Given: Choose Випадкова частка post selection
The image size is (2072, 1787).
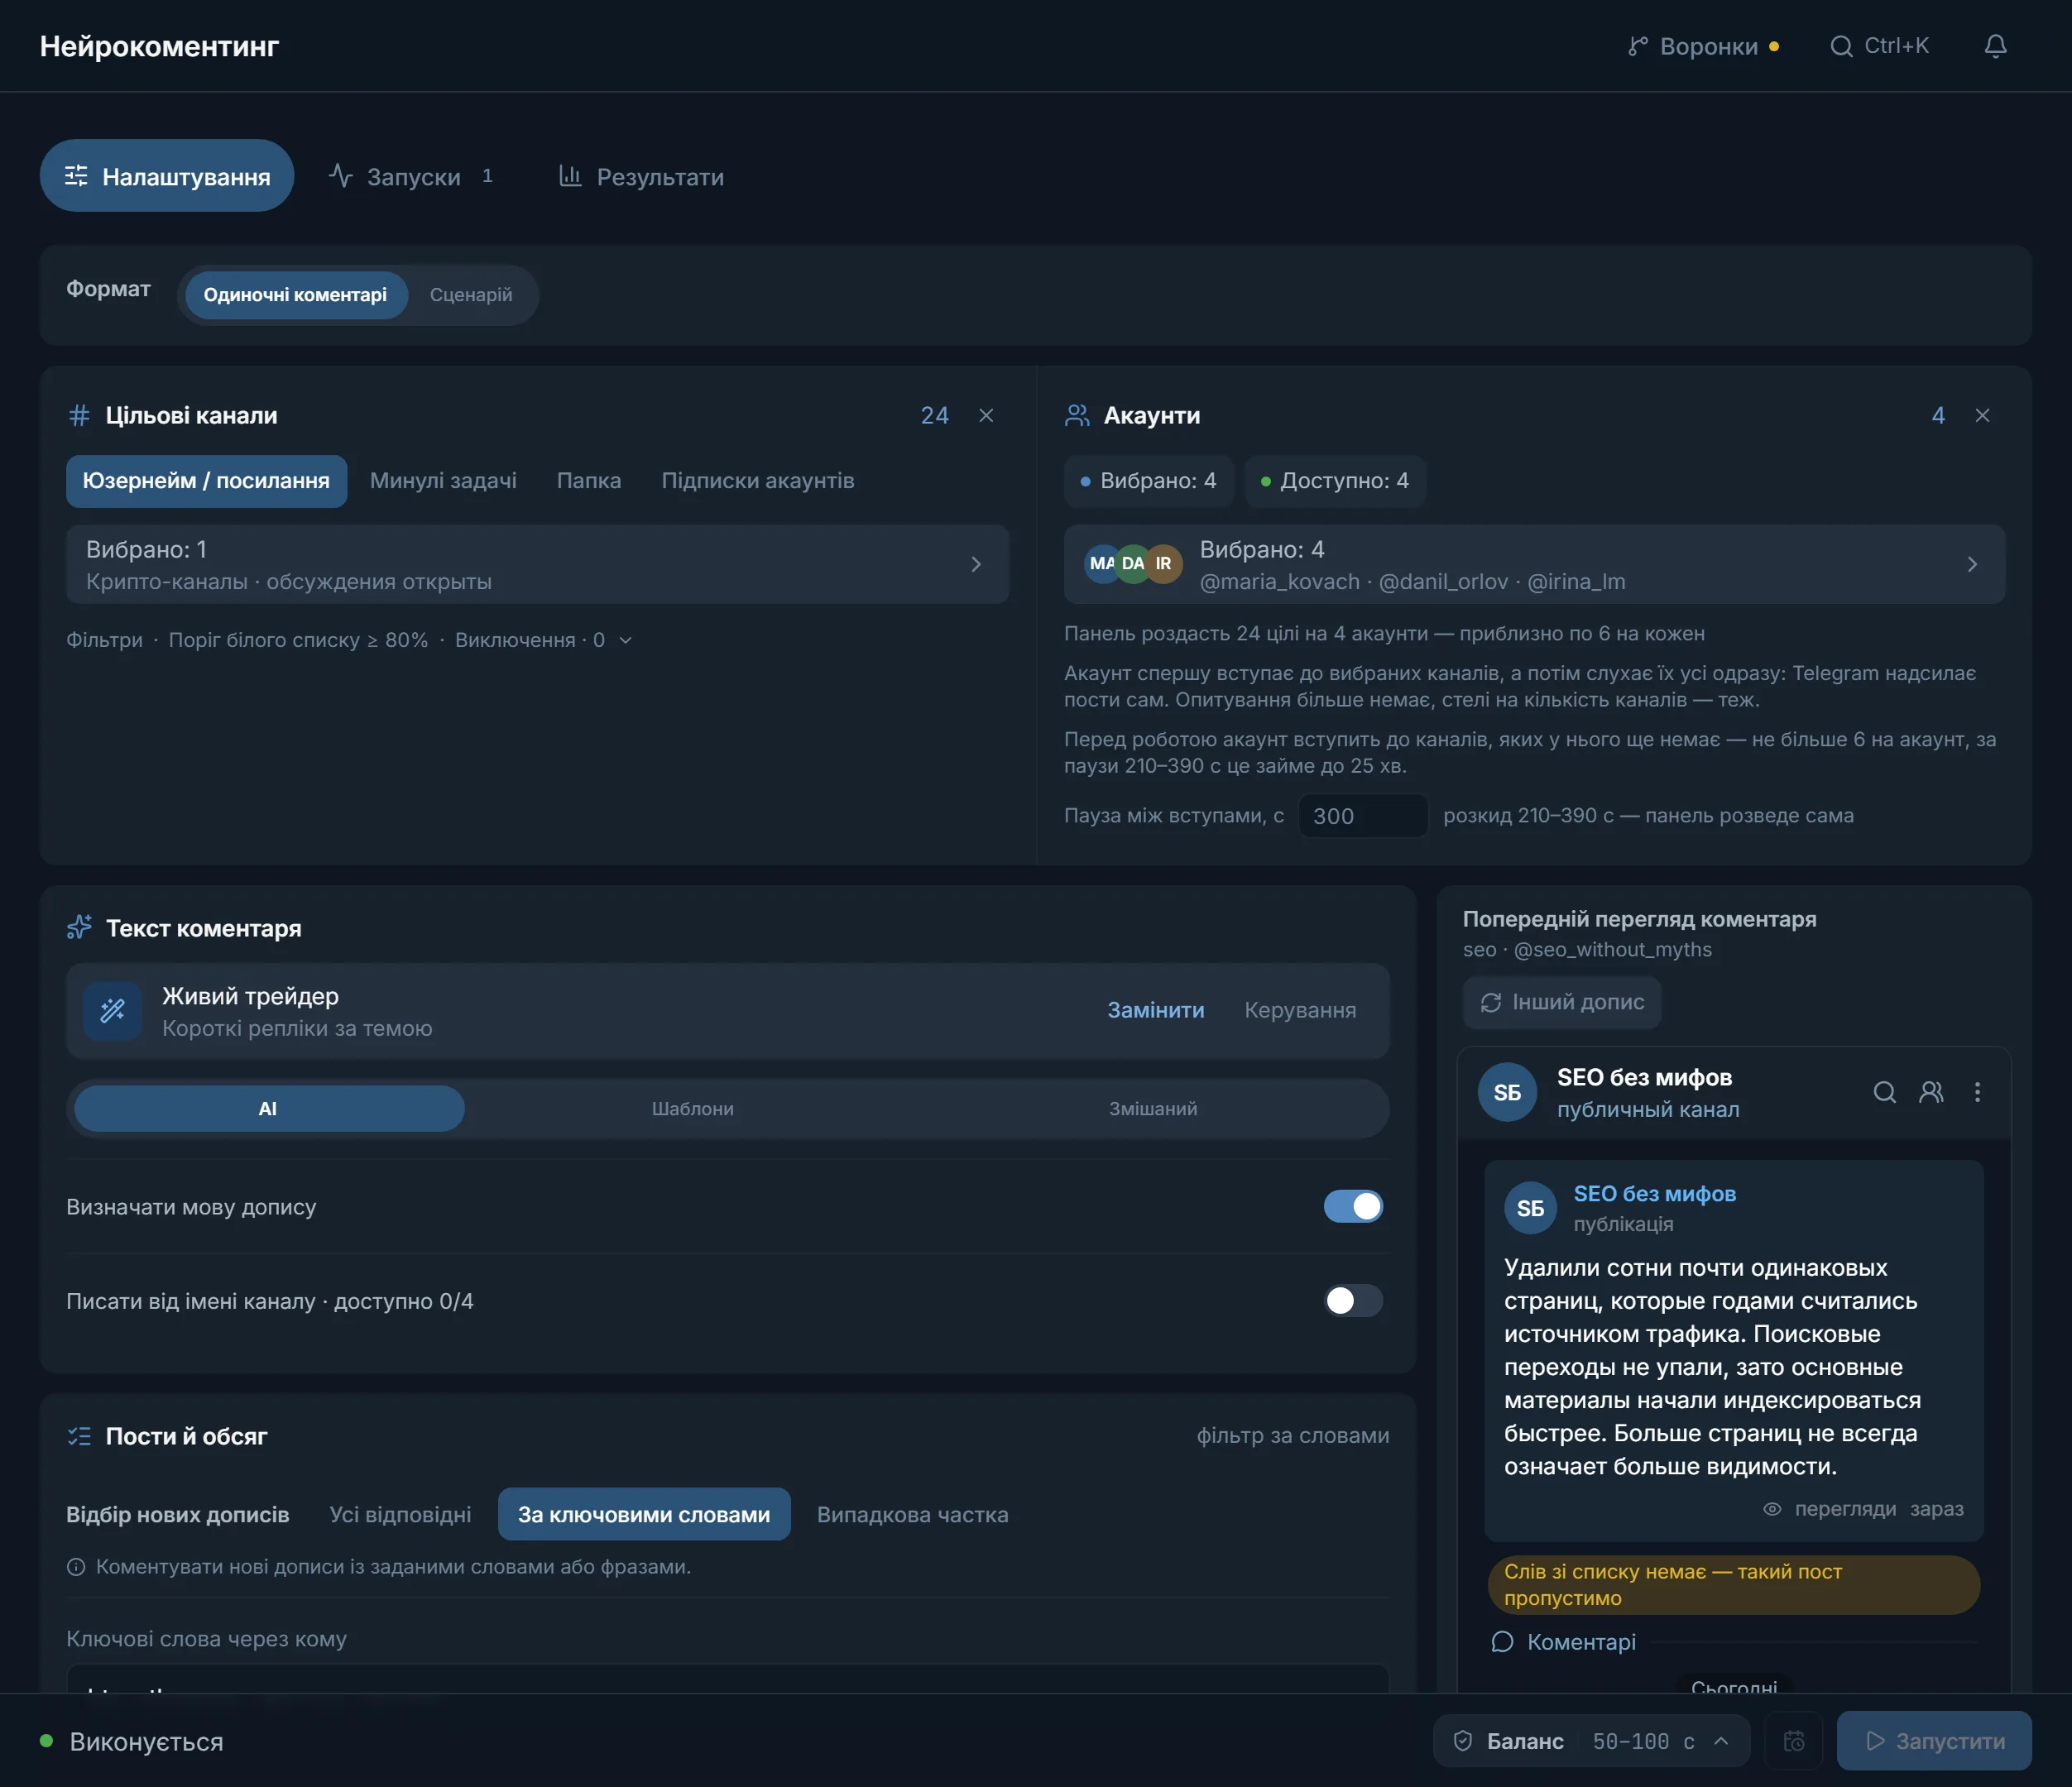Looking at the screenshot, I should (912, 1514).
